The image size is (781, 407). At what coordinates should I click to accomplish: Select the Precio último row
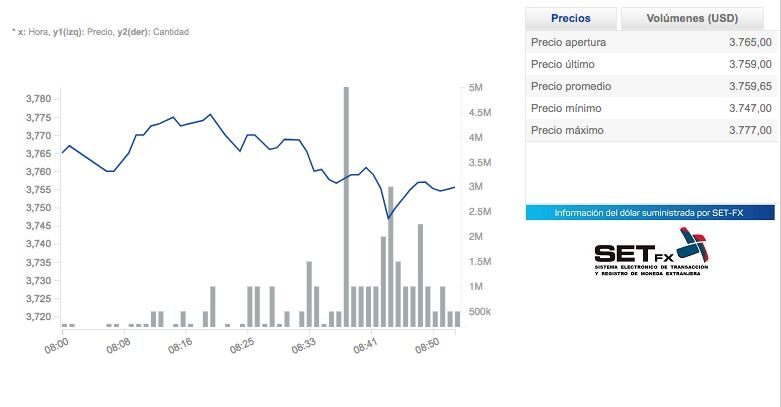pos(650,65)
